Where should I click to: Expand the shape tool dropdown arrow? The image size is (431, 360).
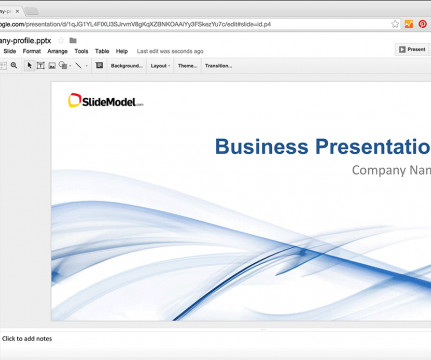coord(70,66)
